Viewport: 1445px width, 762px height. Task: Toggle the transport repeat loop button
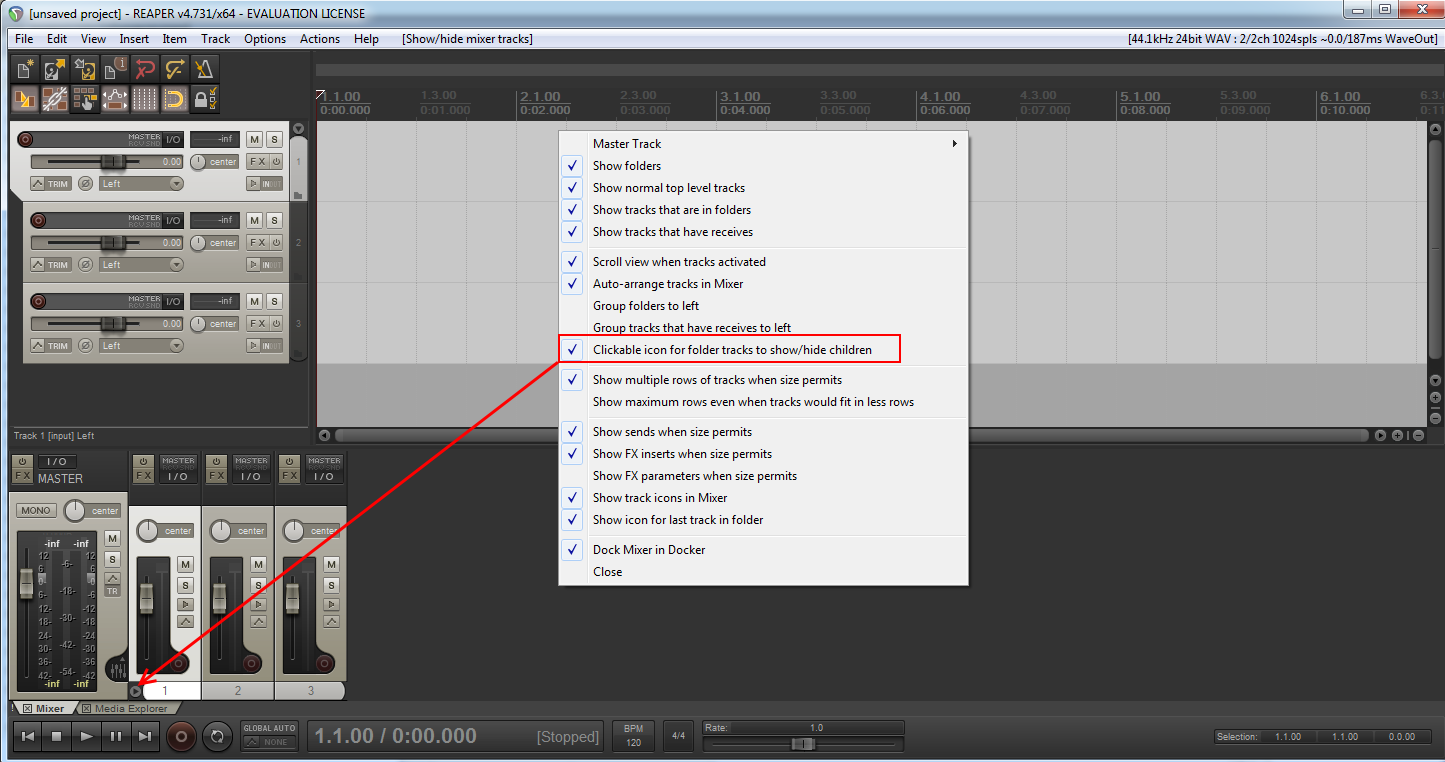[217, 737]
